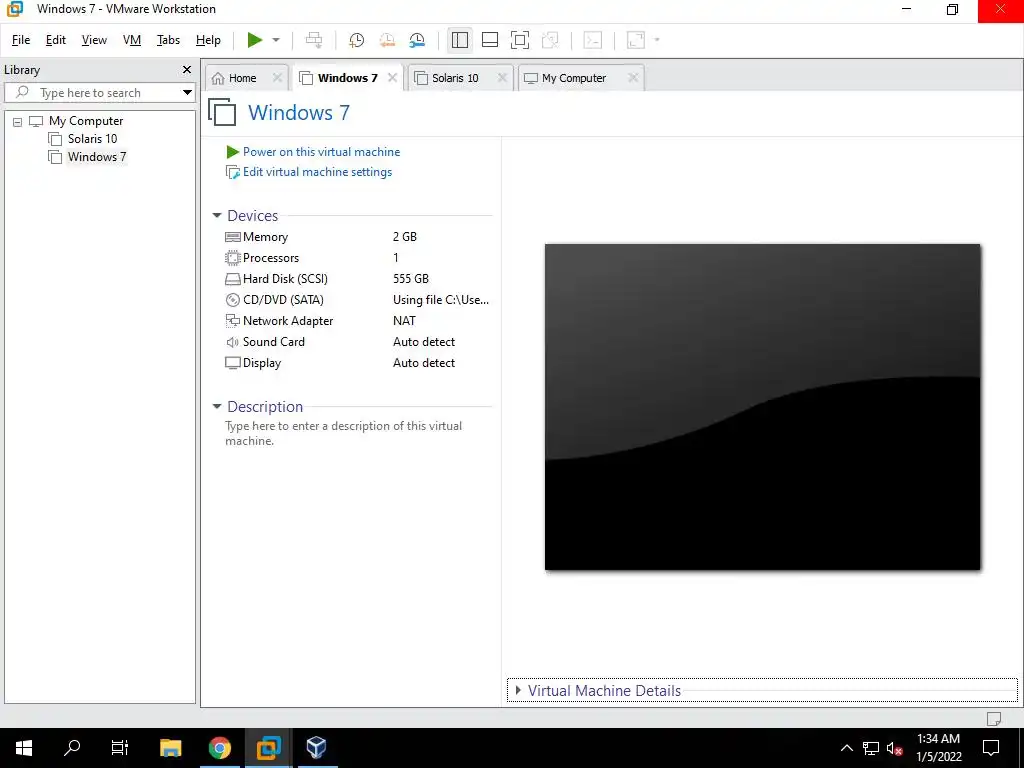
Task: Click the Send Ctrl+Alt+Del toolbar icon
Action: click(314, 40)
